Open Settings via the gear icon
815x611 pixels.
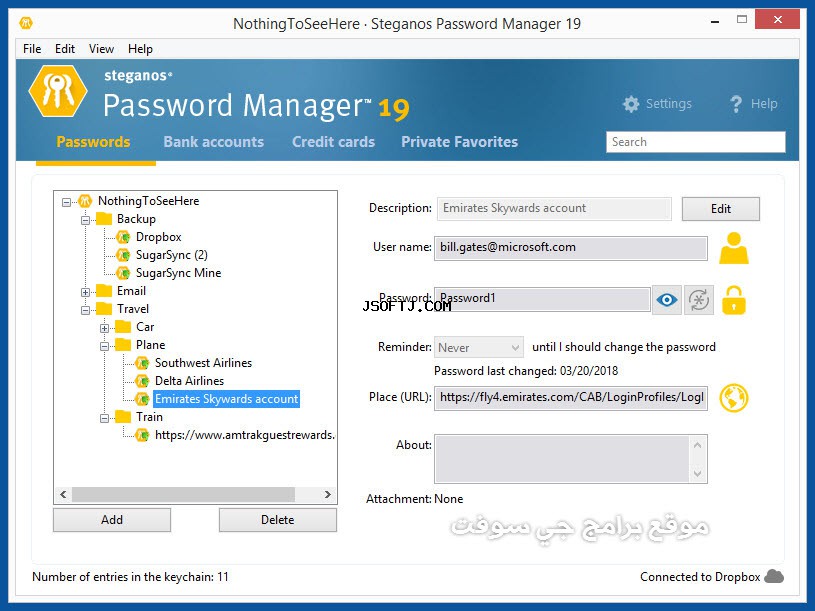pyautogui.click(x=630, y=104)
